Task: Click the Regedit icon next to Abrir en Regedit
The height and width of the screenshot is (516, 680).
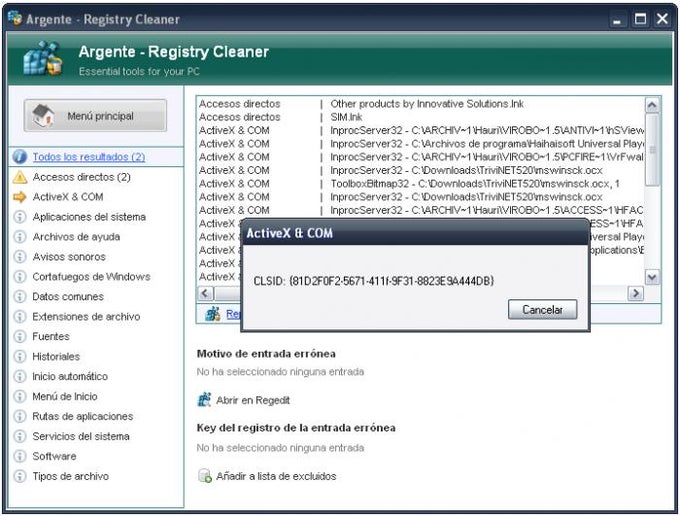Action: coord(204,399)
